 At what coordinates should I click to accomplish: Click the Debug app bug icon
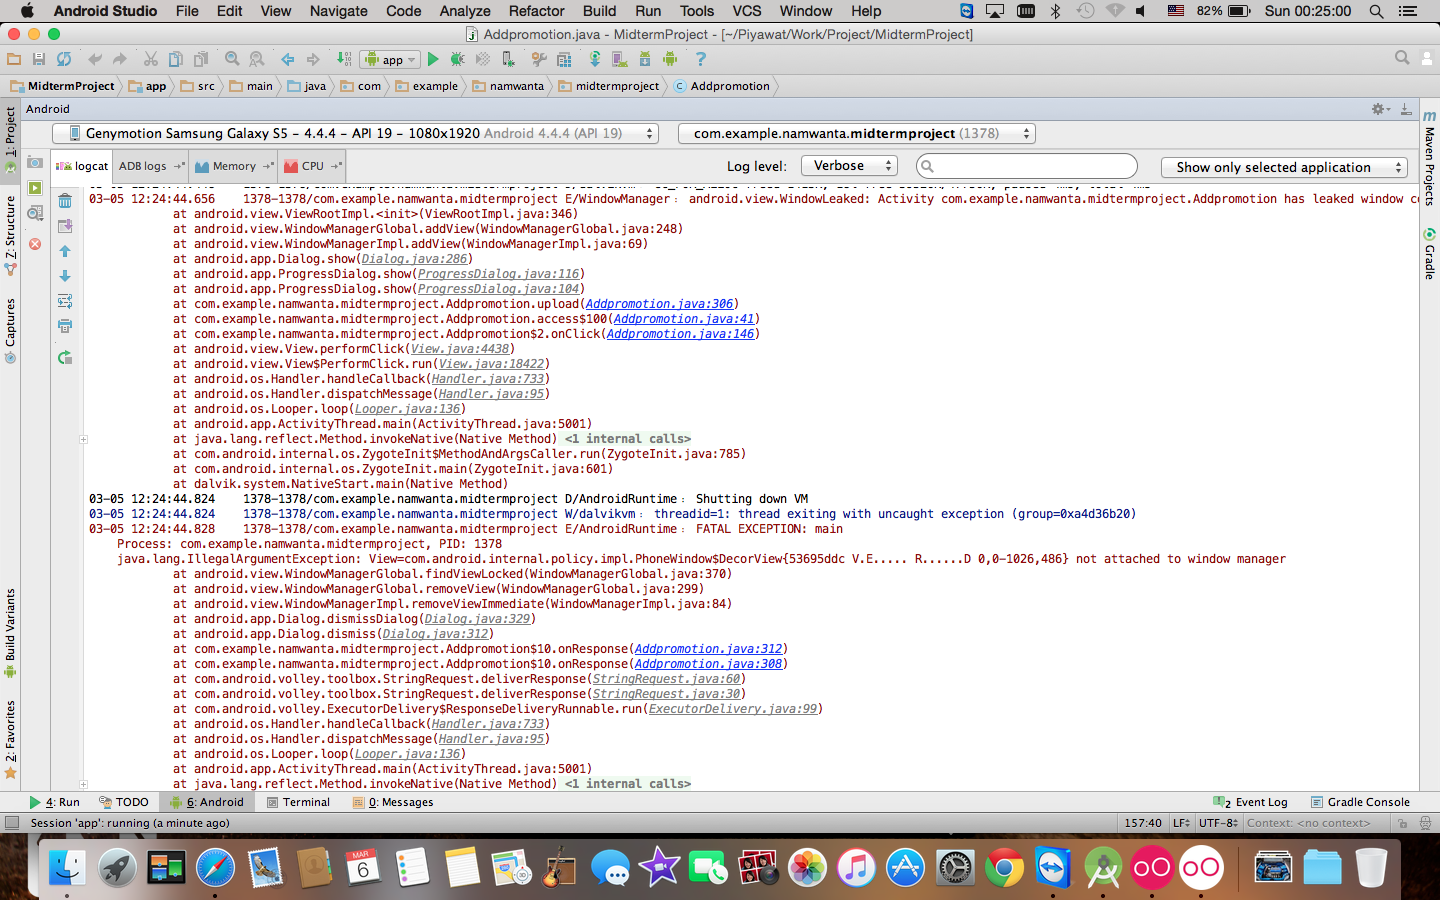coord(458,60)
